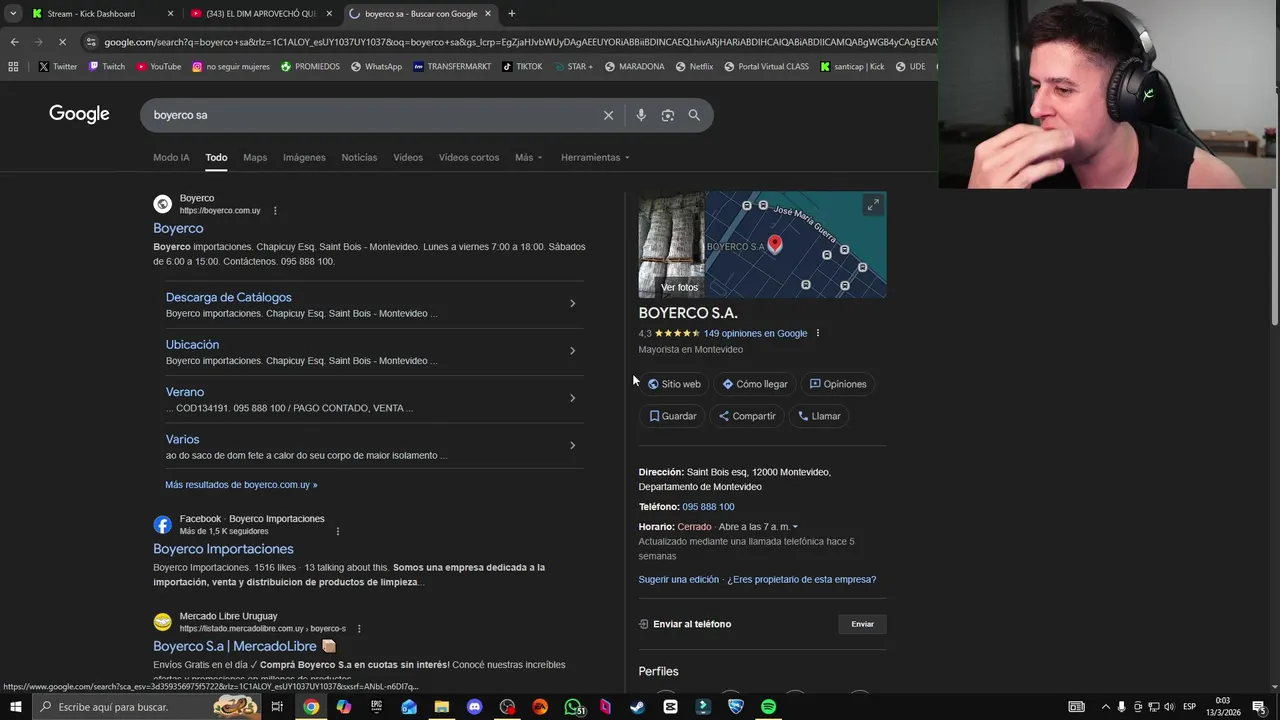Click the Windows search box Escribe aquí para buscar
This screenshot has width=1280, height=720.
tap(145, 707)
